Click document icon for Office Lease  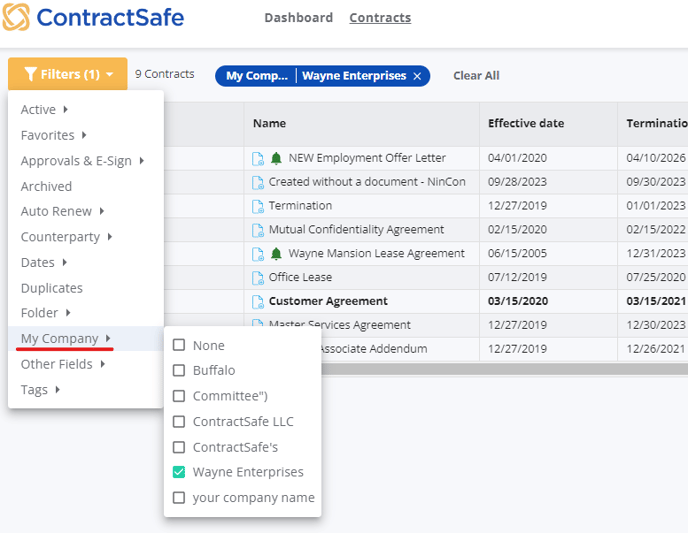(258, 278)
